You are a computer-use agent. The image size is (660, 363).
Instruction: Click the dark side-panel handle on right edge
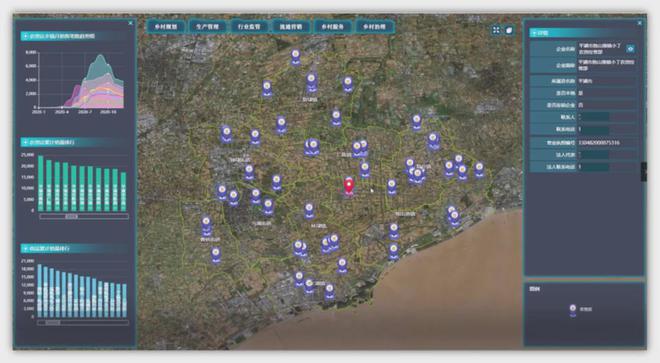point(644,171)
